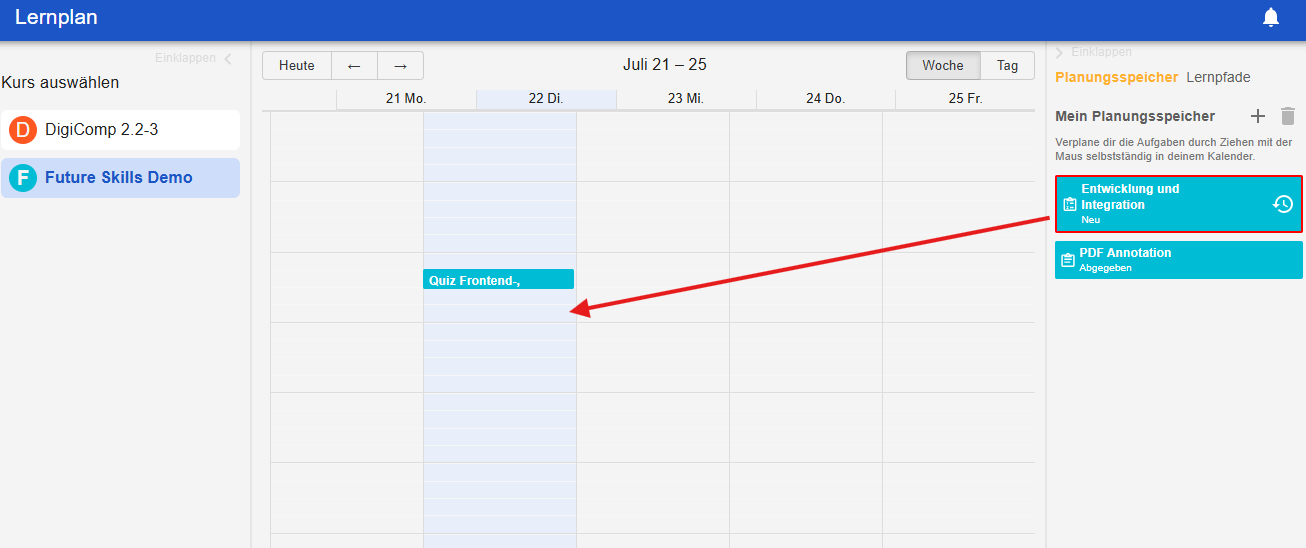Click clipboard icon on PDF Annotation task

pos(1067,260)
